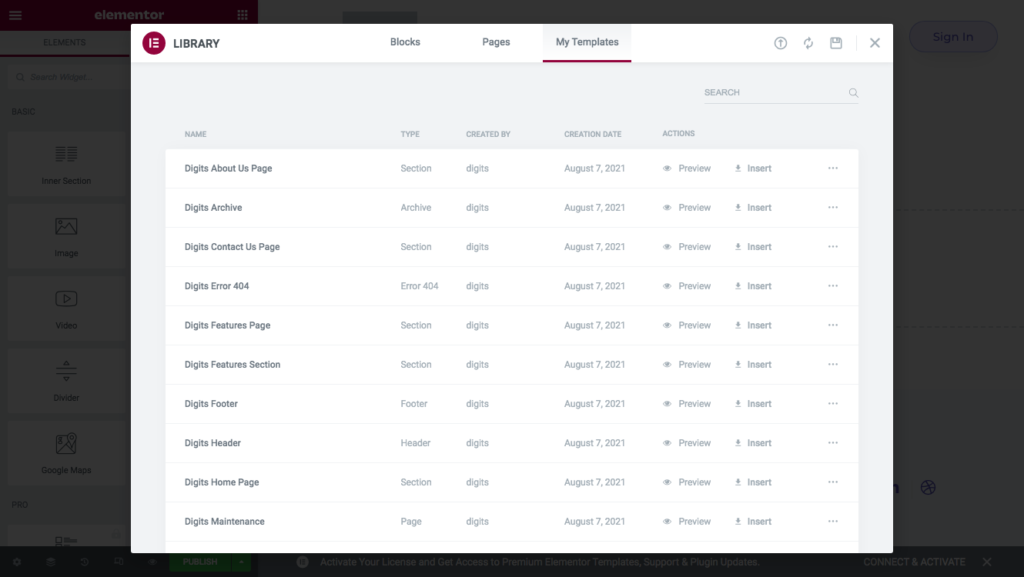This screenshot has height=577, width=1024.
Task: Dismiss the license activation notice bar
Action: [x=987, y=562]
